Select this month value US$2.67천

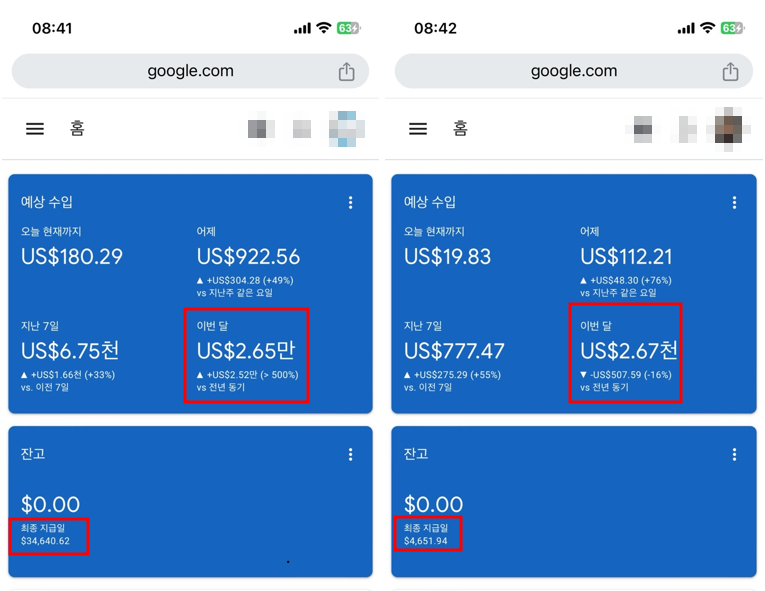(x=629, y=351)
